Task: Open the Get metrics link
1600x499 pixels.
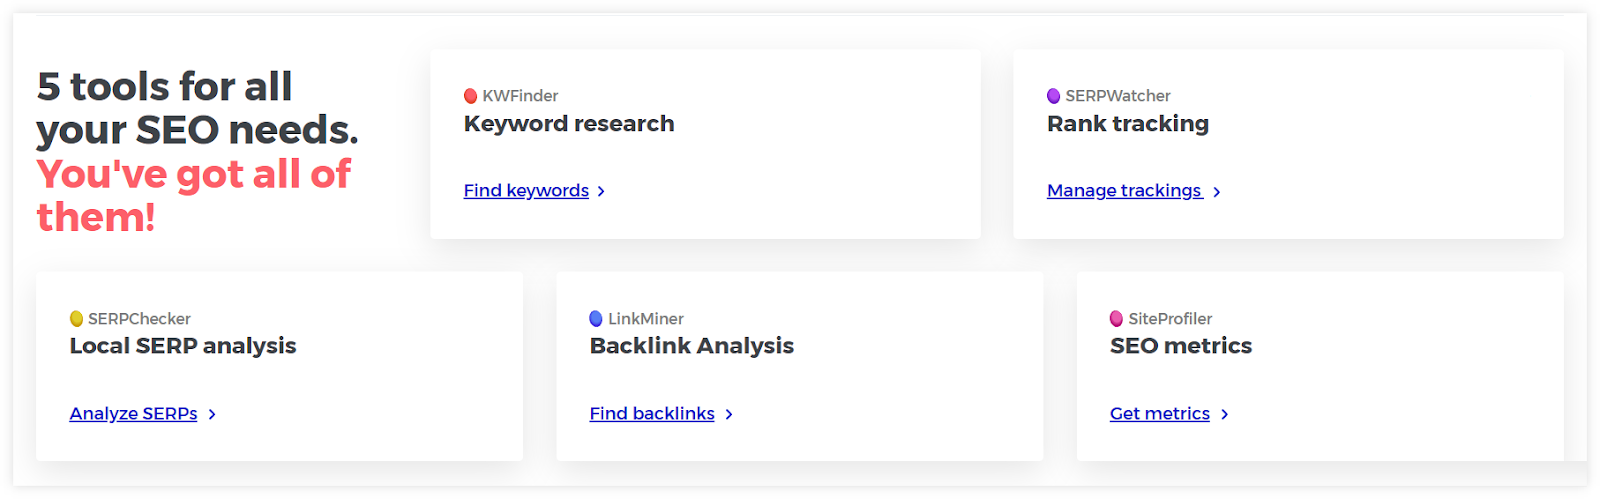Action: pos(1160,414)
